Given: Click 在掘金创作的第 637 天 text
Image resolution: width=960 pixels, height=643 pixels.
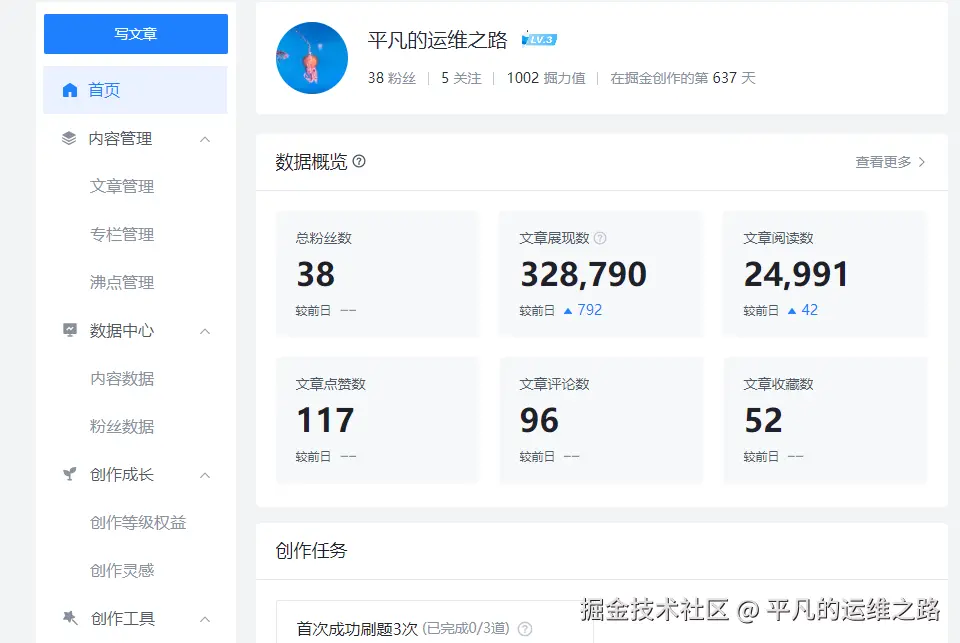Looking at the screenshot, I should (x=683, y=78).
